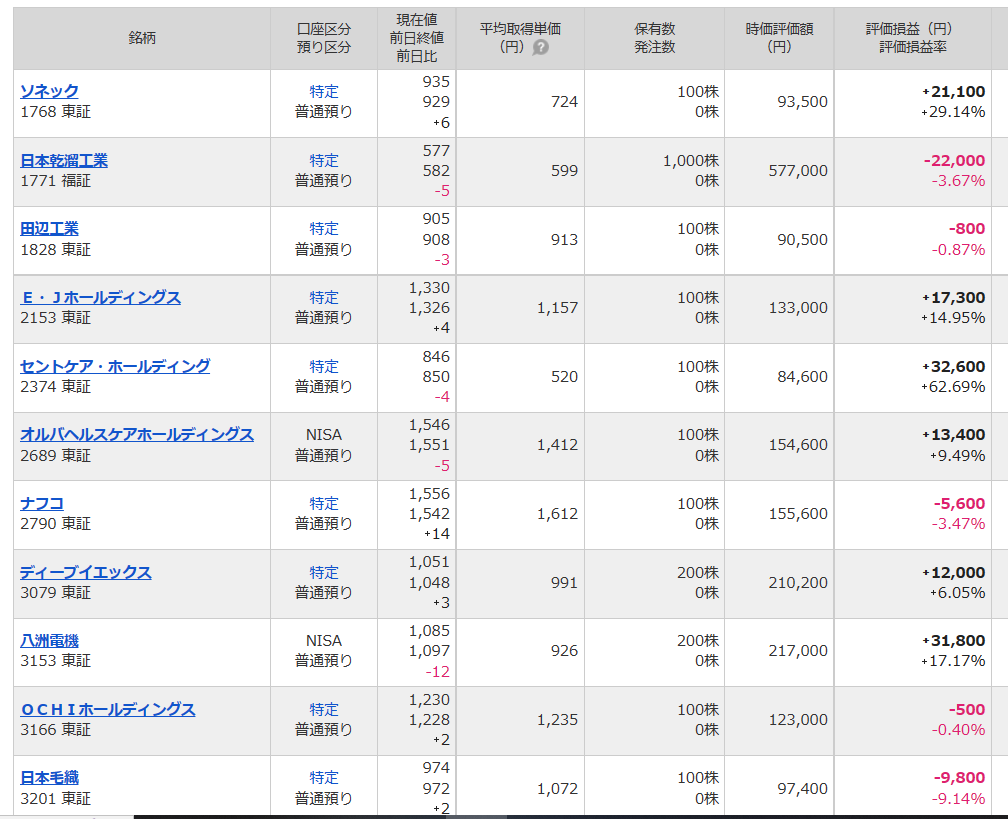Select ソネック profit value +21,100
Screen dimensions: 1008x819
click(953, 91)
